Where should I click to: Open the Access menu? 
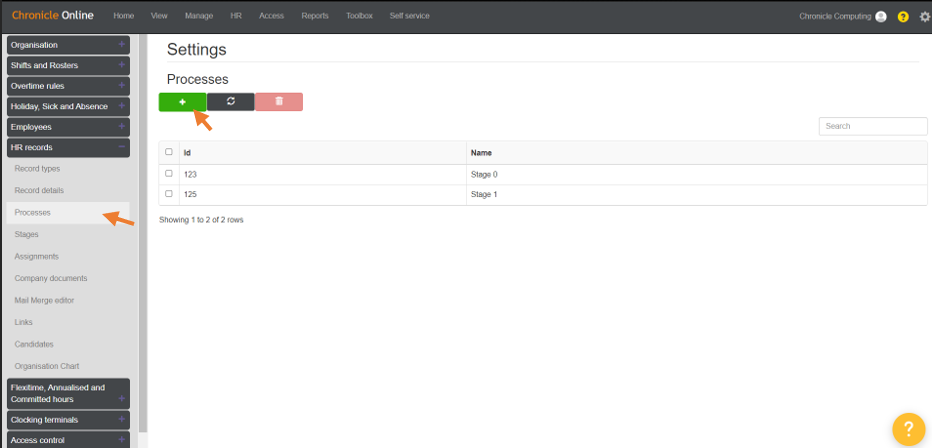point(272,16)
